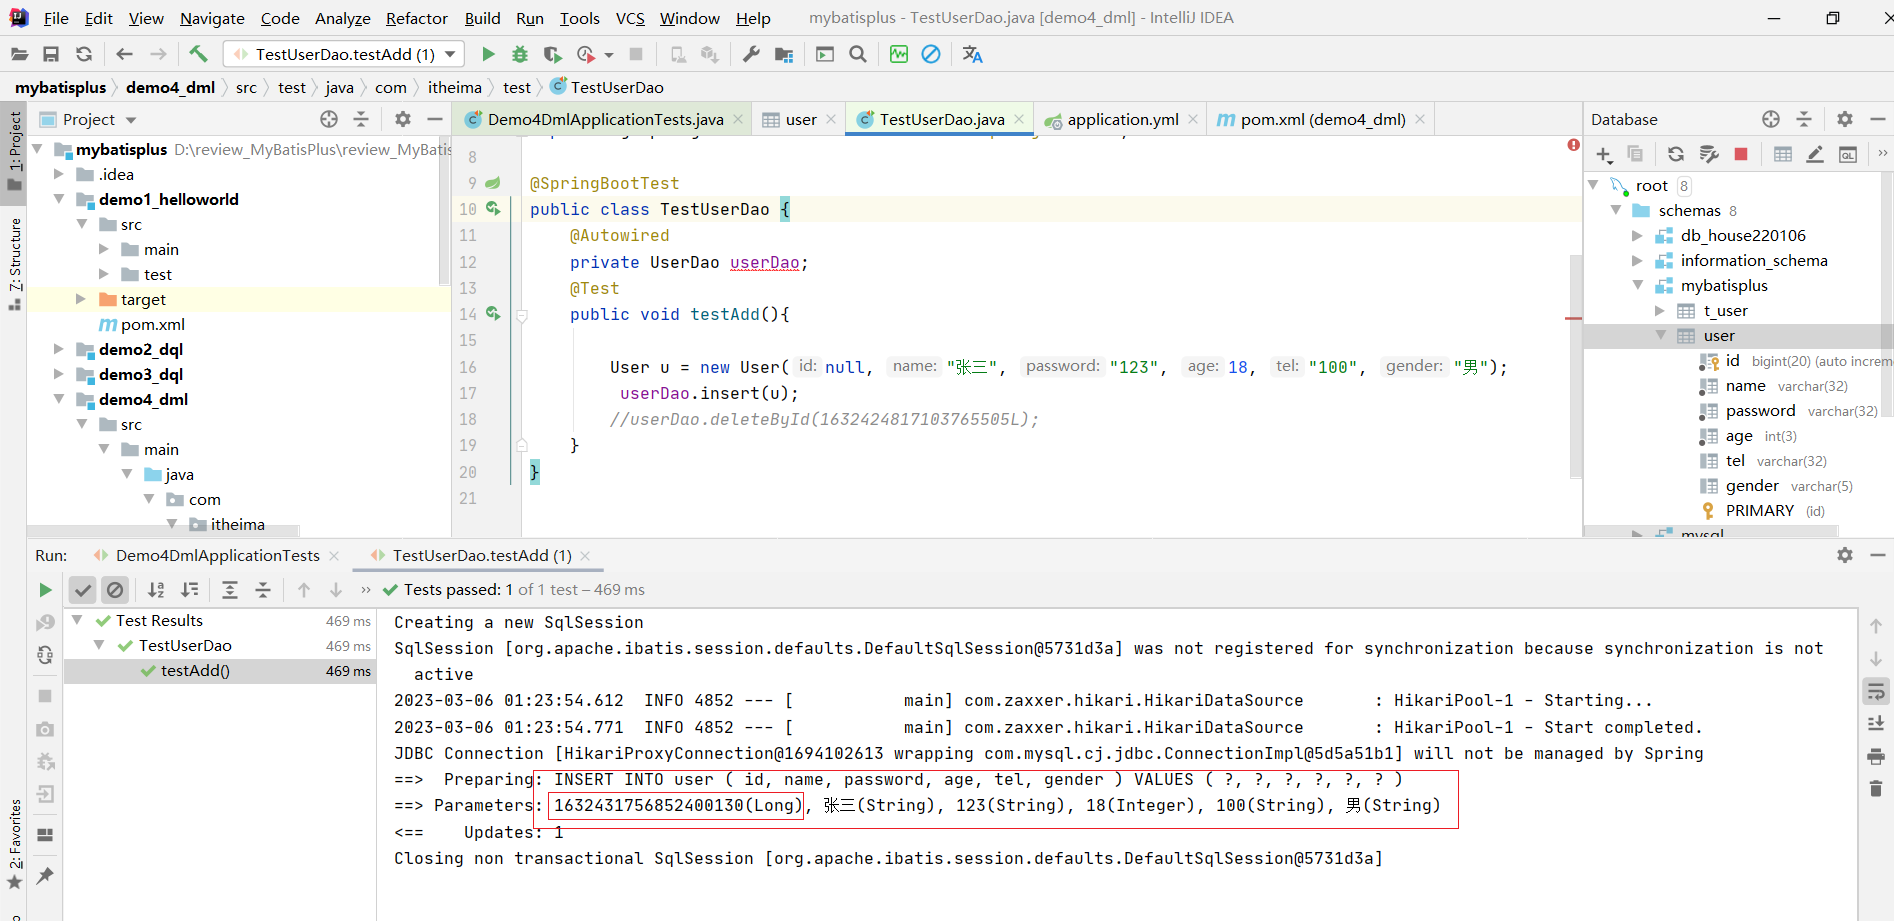Click the red stop icon in Database toolbar

click(x=1741, y=154)
